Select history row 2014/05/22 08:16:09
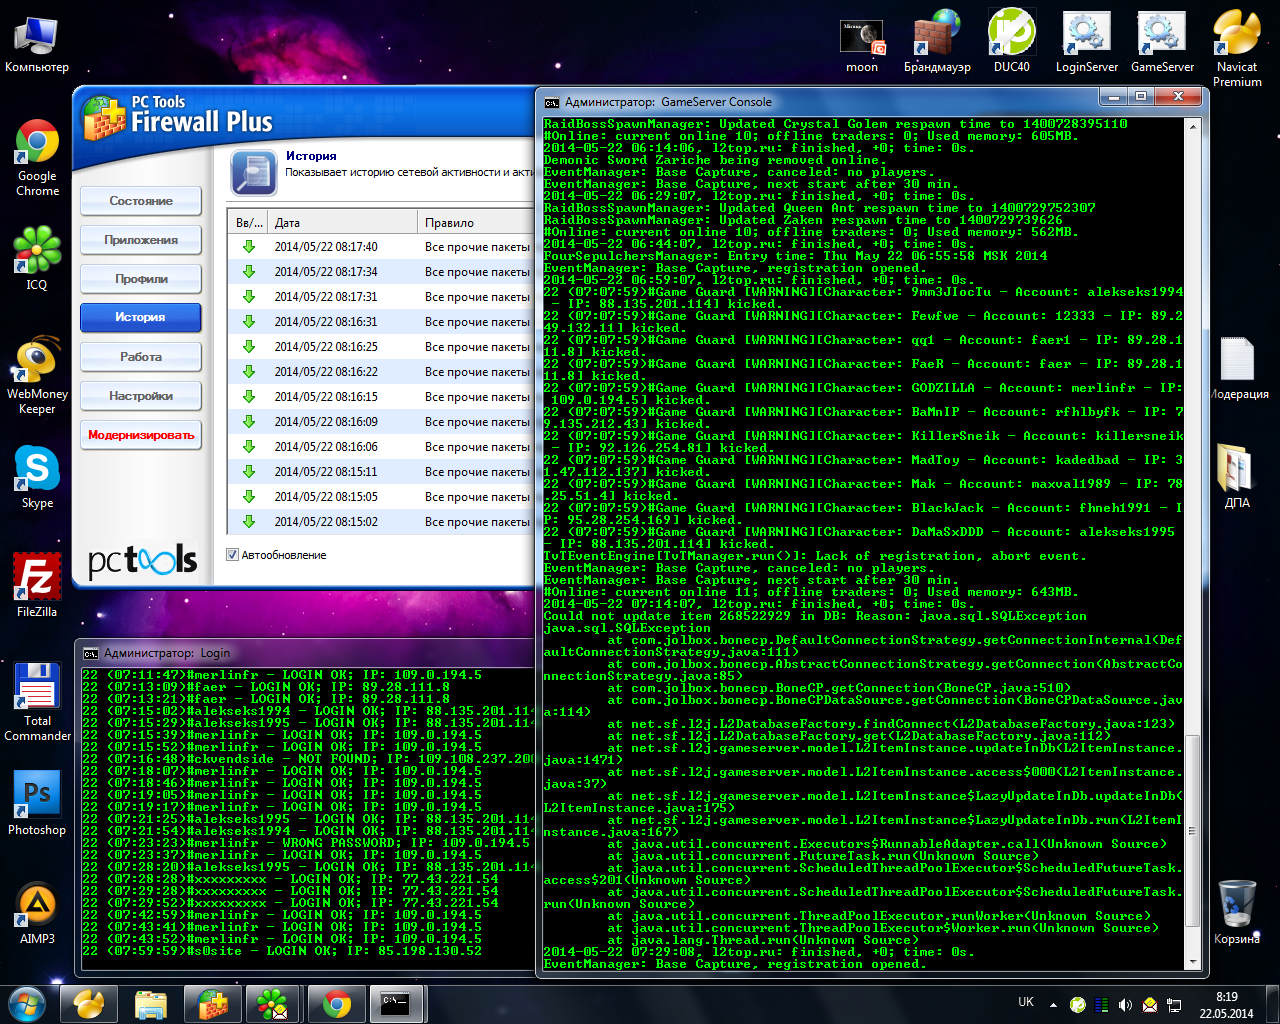Screen dimensions: 1280x1024 [x=382, y=422]
